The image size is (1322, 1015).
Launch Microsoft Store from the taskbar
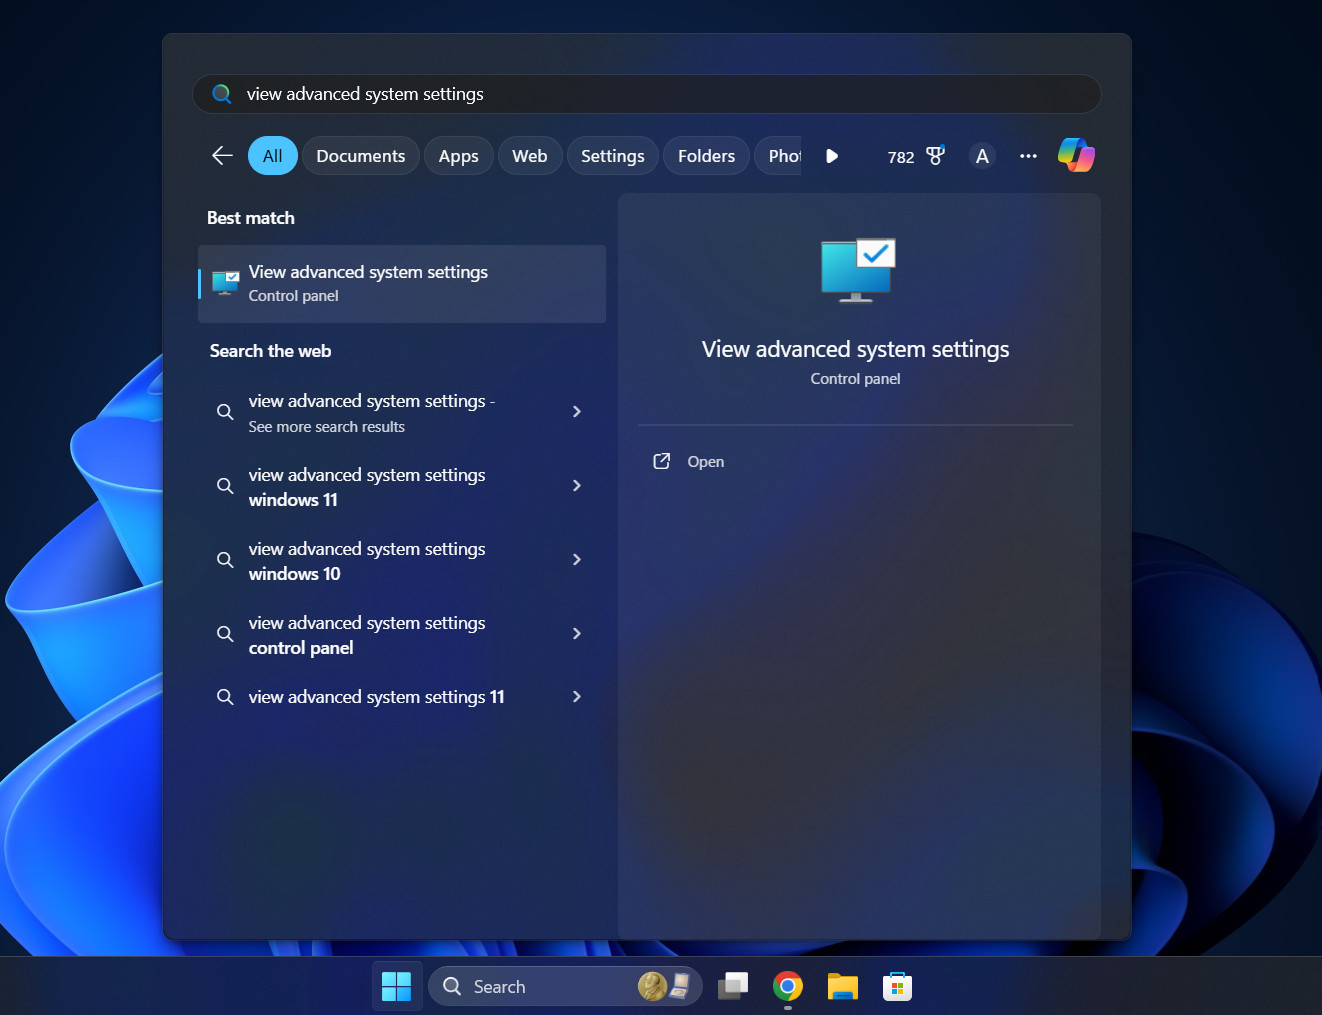point(897,986)
